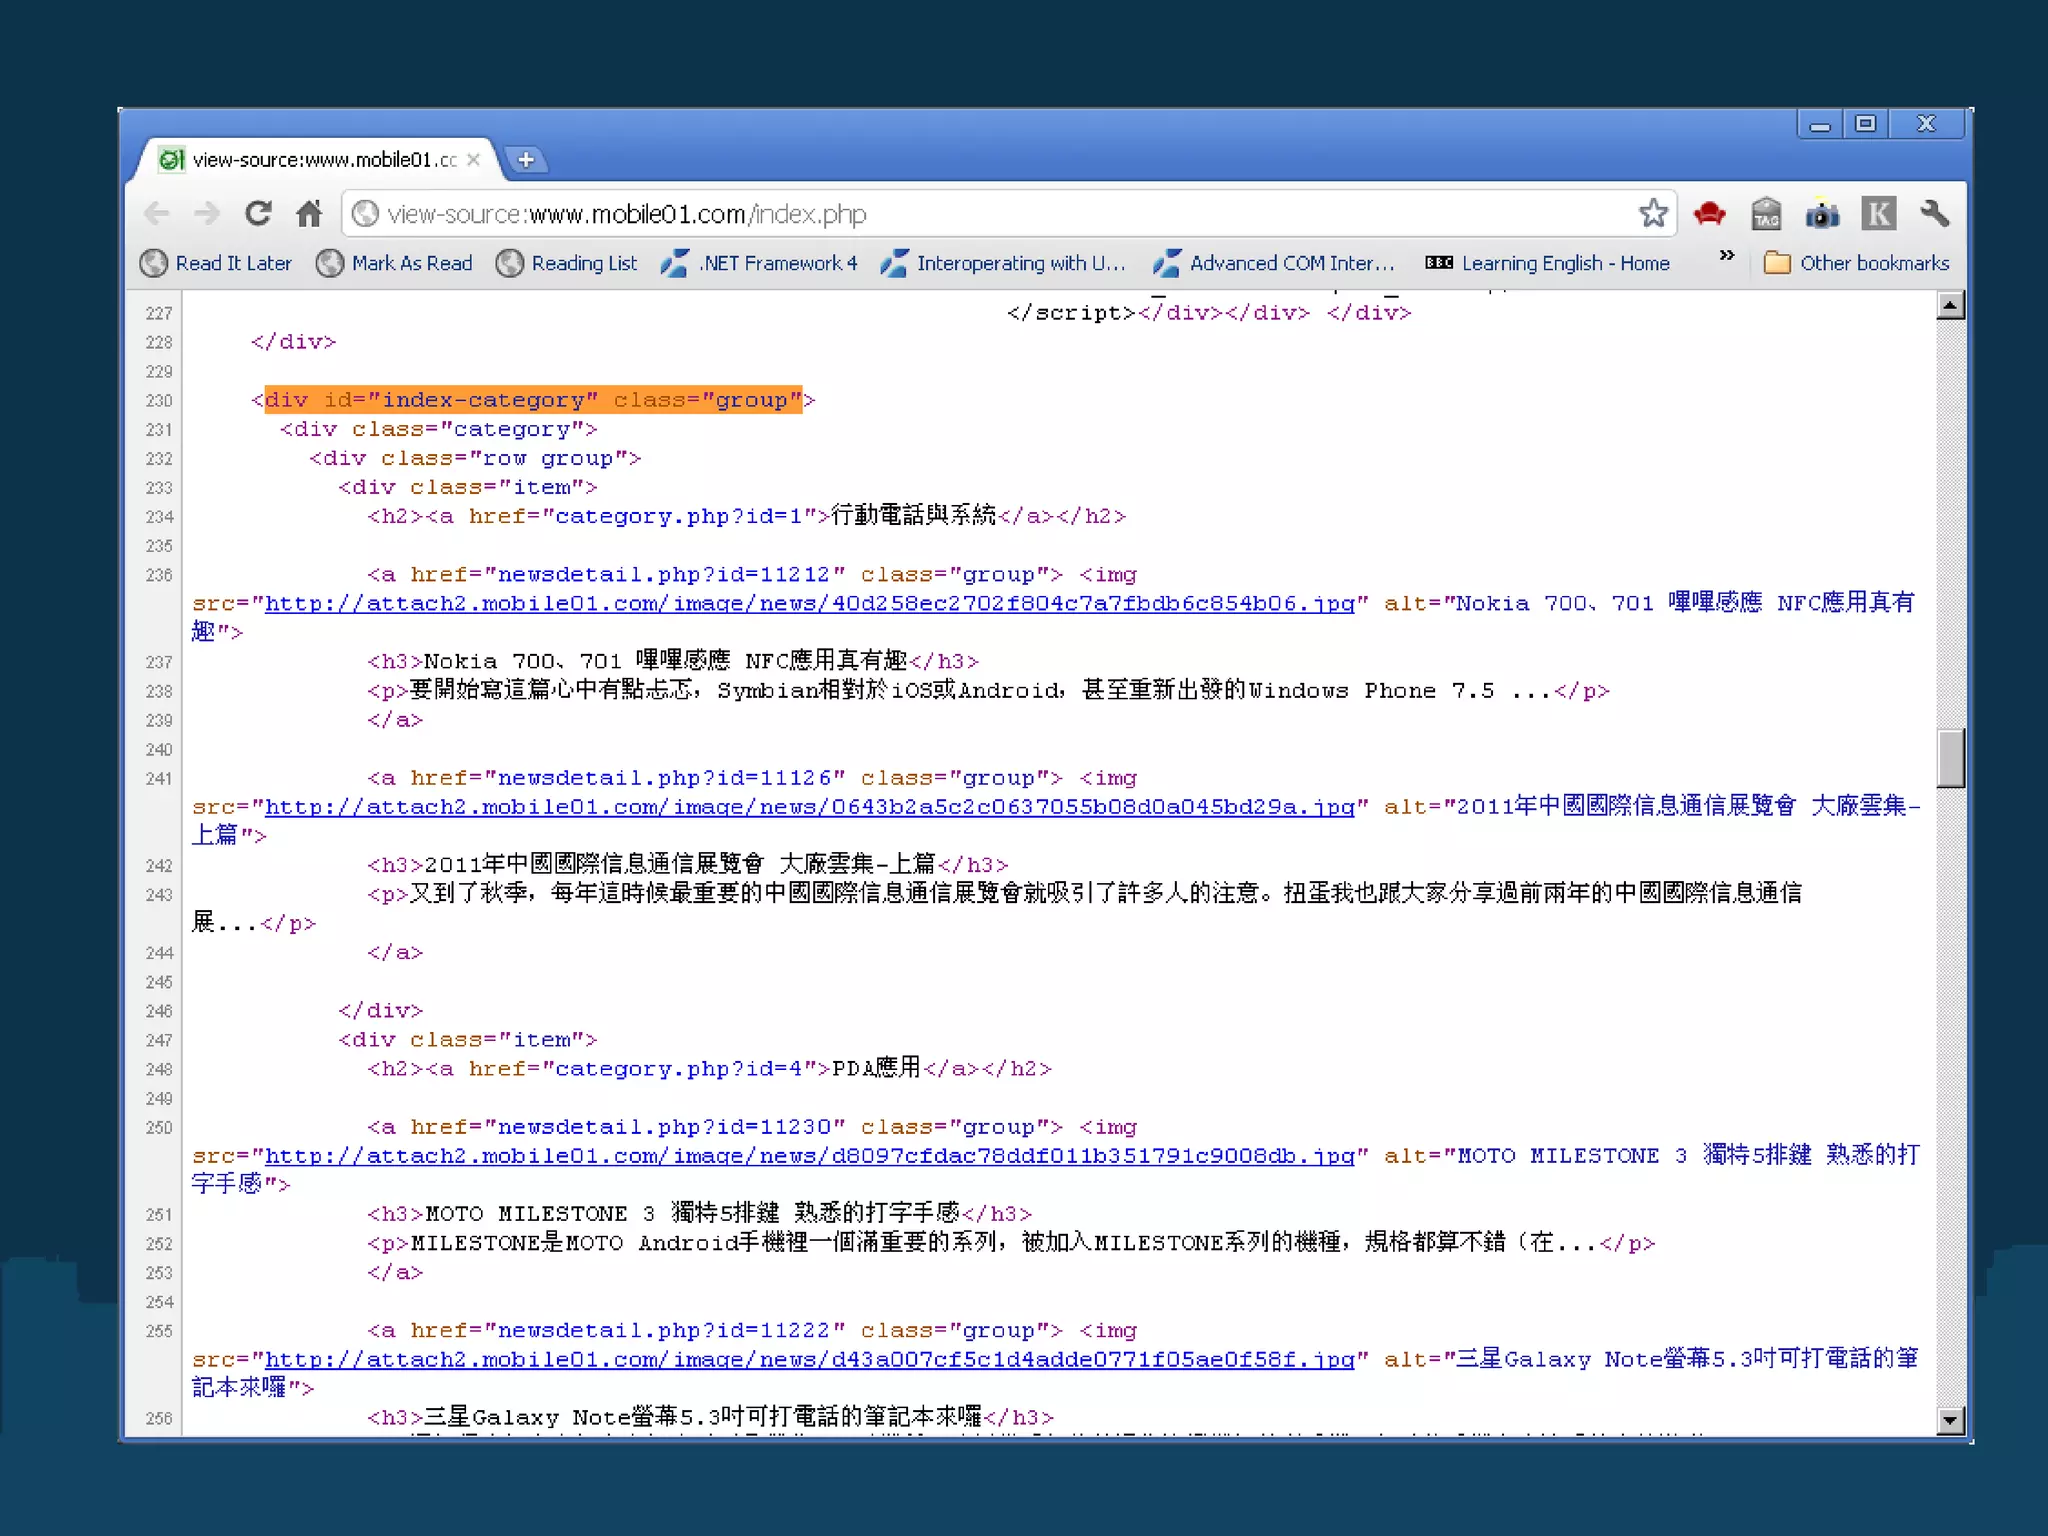Open the wrench settings menu
This screenshot has width=2048, height=1536.
pos(1935,213)
